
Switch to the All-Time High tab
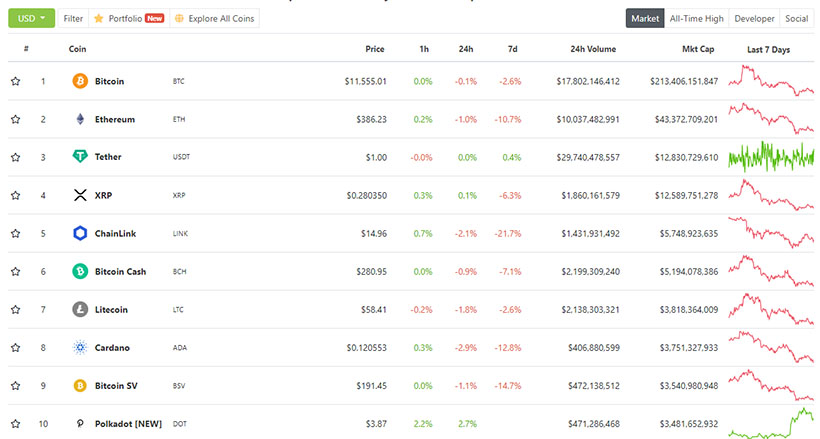click(697, 18)
